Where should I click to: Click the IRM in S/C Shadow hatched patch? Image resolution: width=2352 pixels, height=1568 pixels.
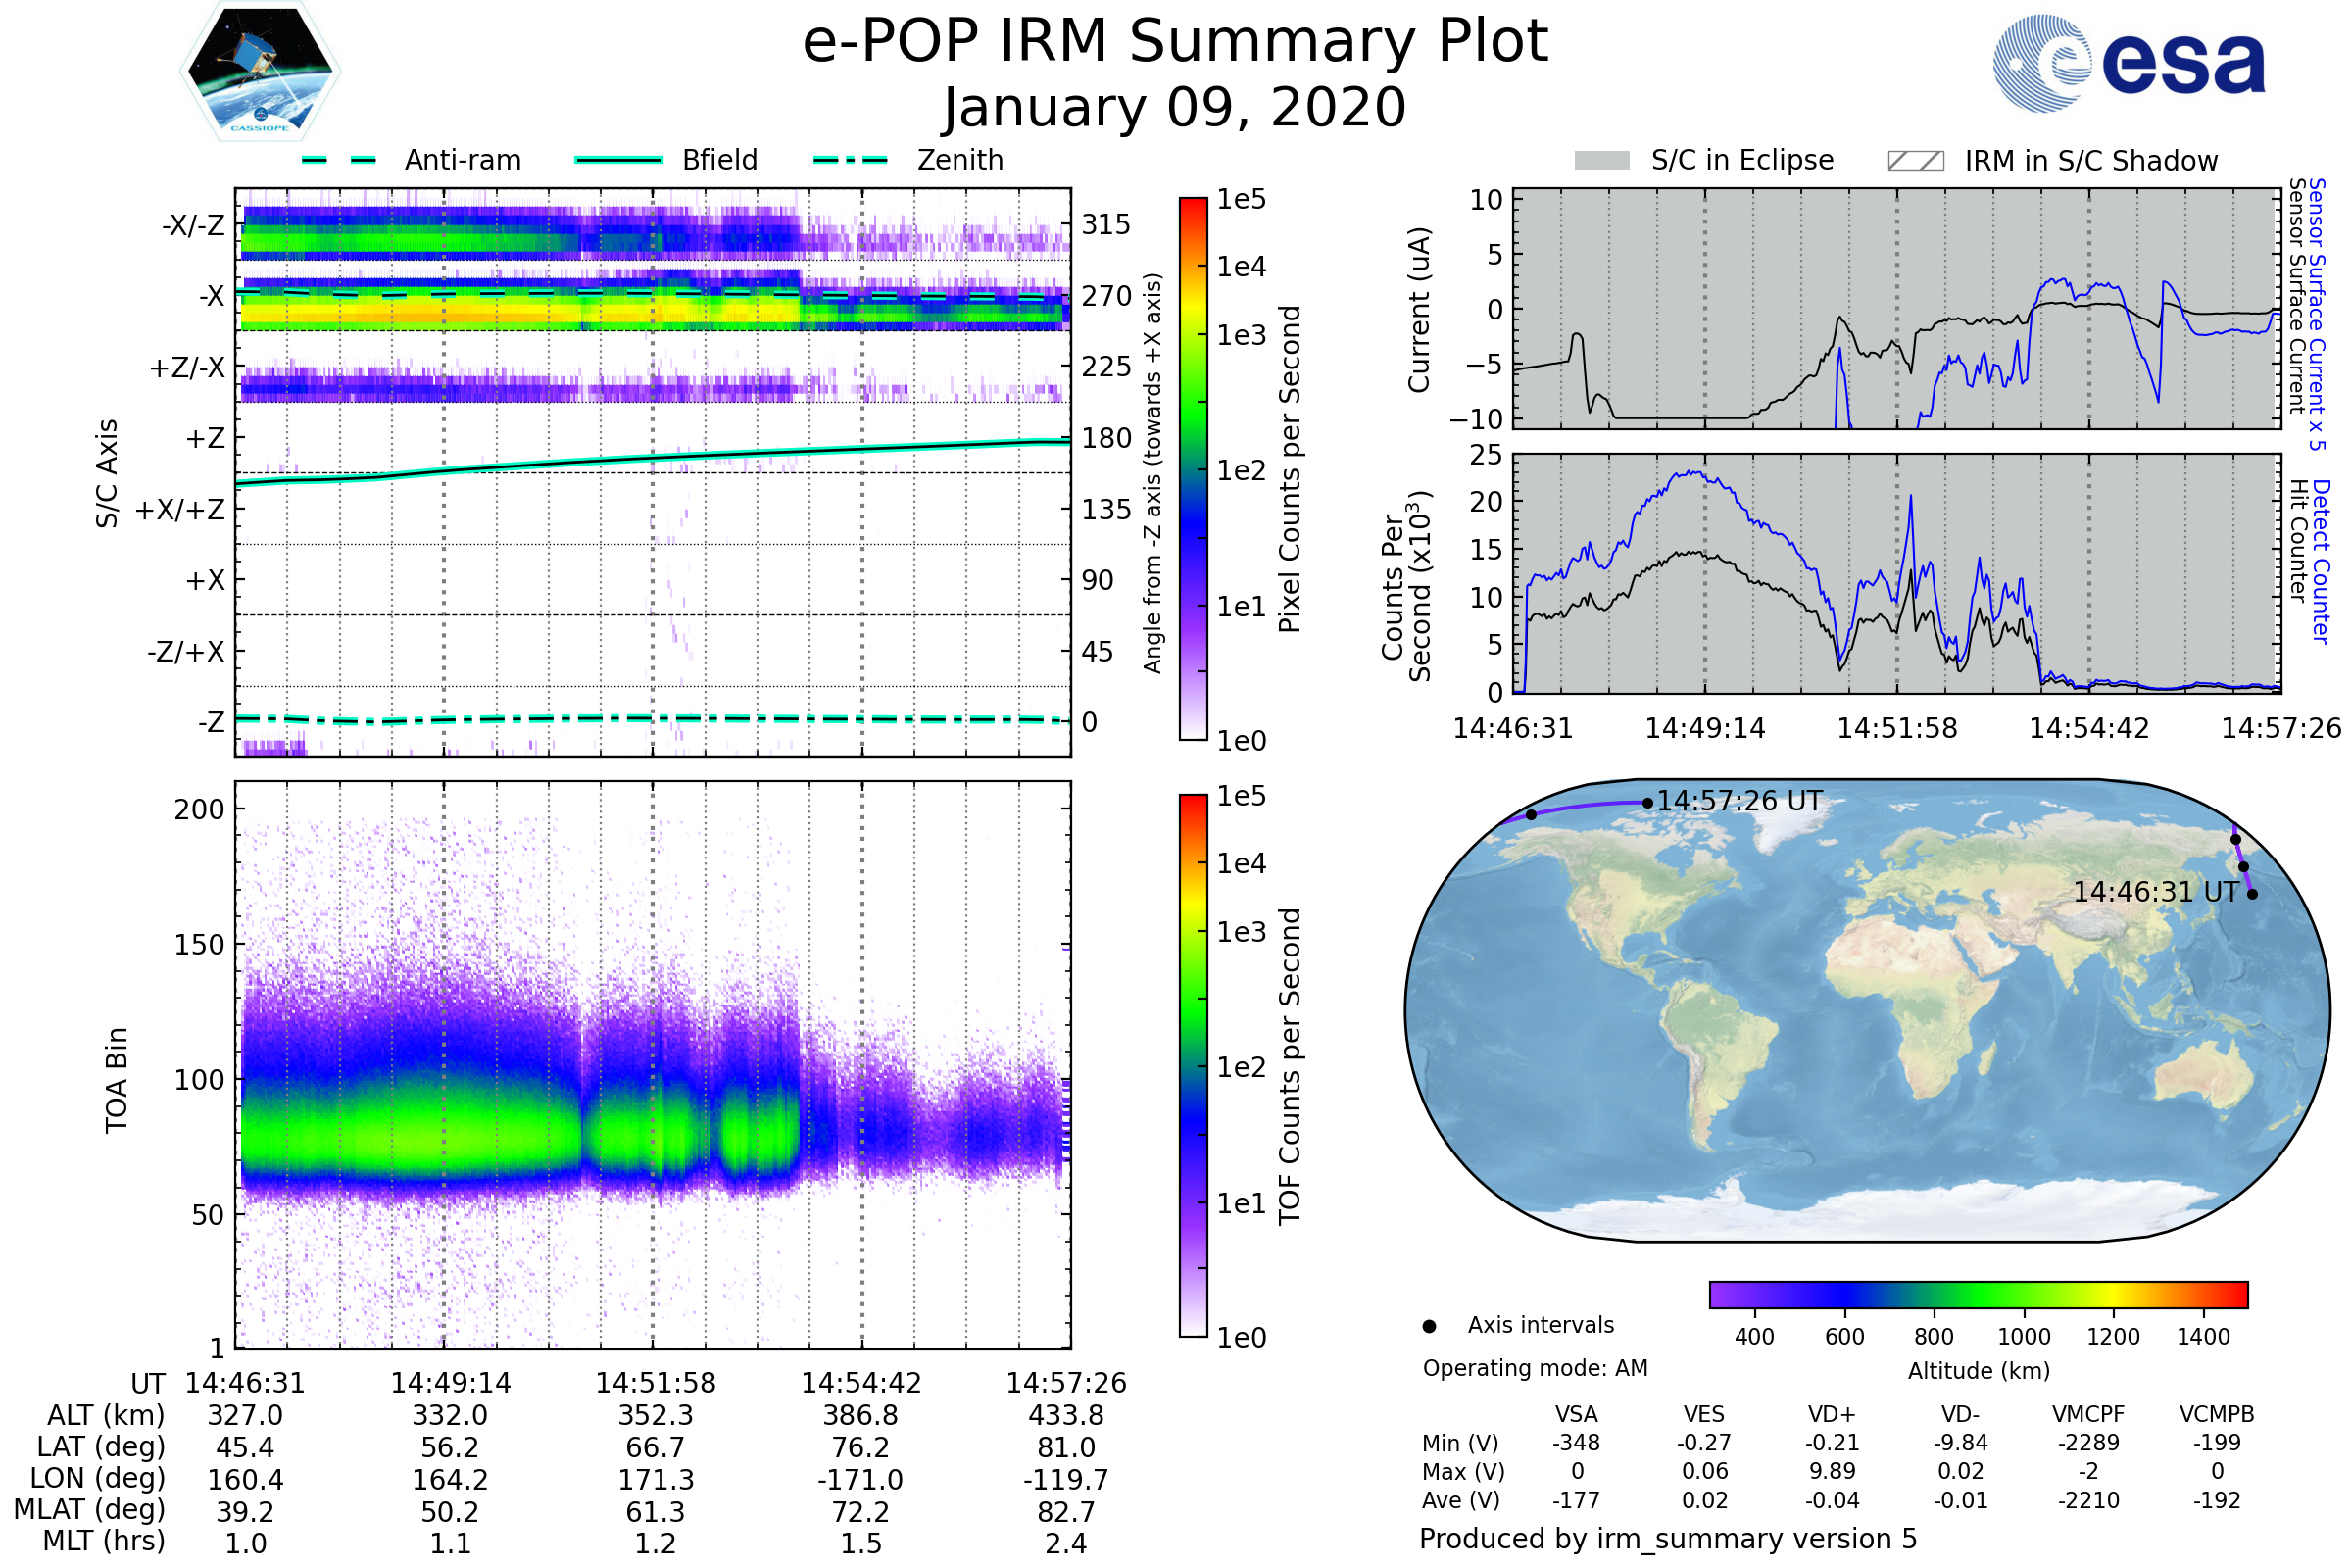[1916, 161]
